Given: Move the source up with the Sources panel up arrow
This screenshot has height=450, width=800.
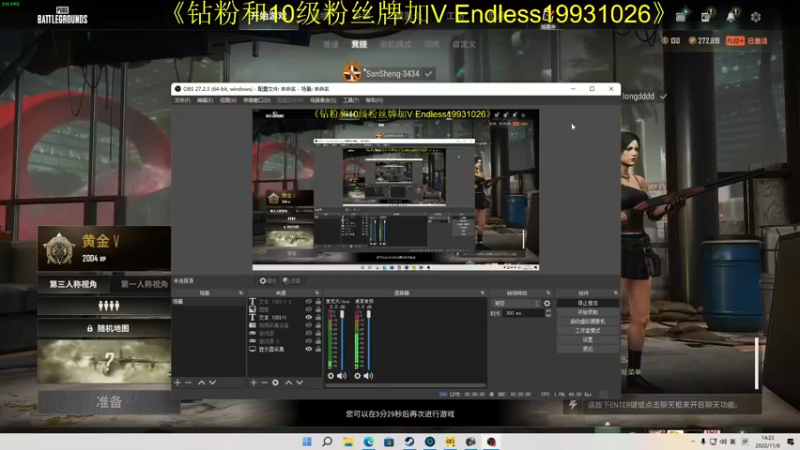Looking at the screenshot, I should (x=289, y=382).
